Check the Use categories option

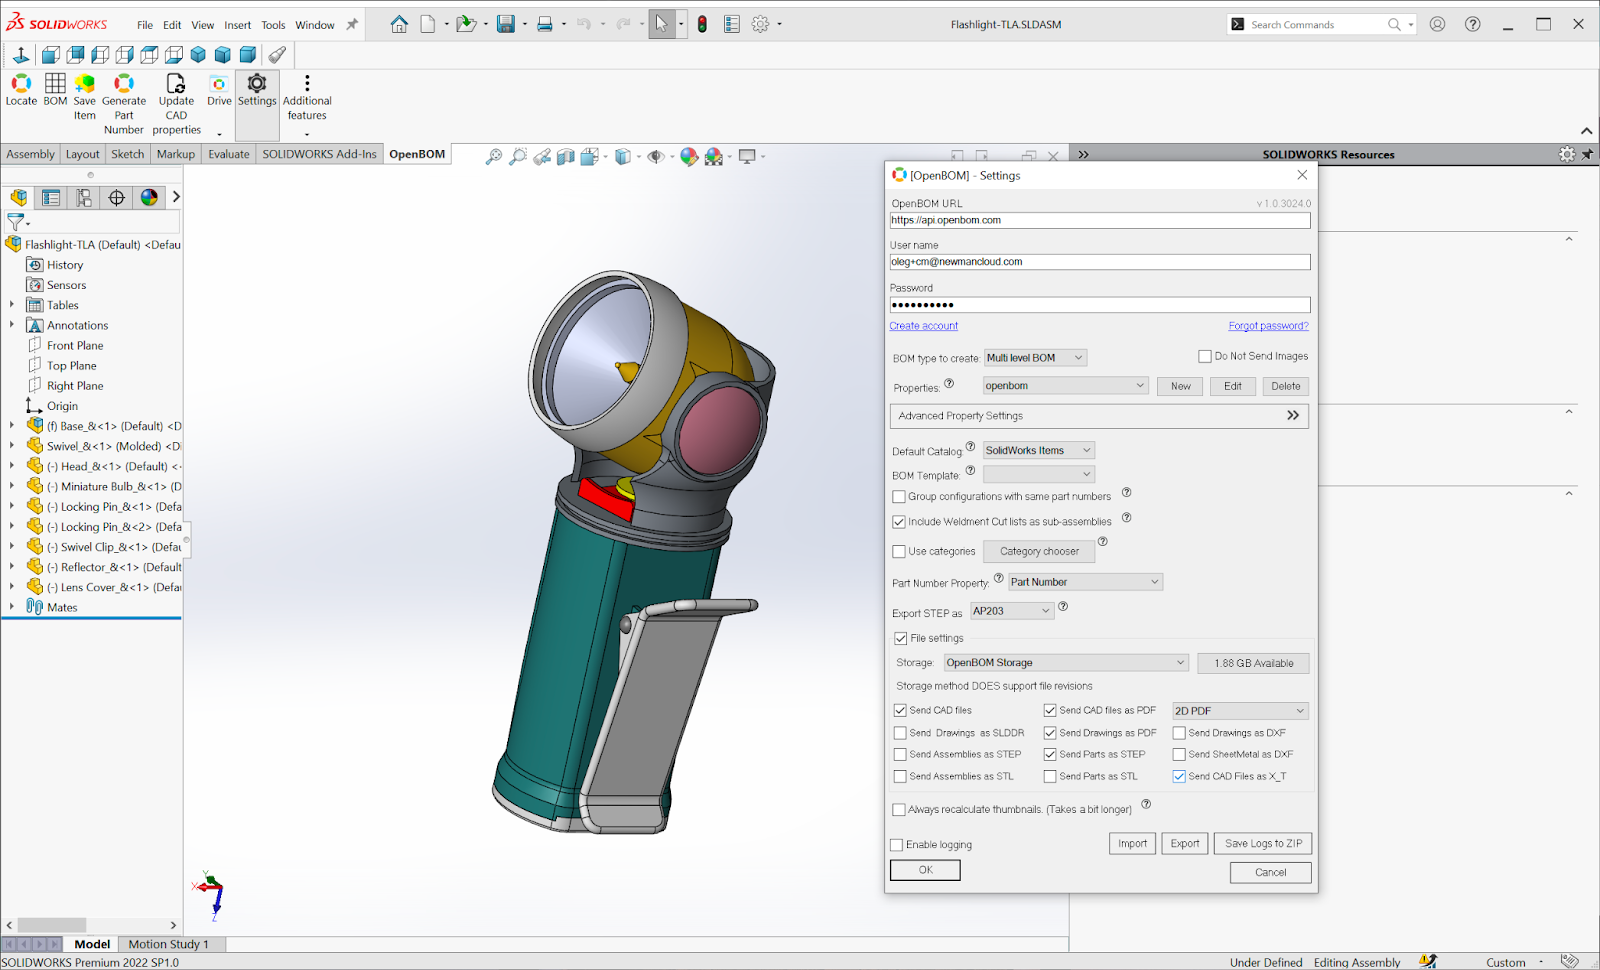click(899, 551)
